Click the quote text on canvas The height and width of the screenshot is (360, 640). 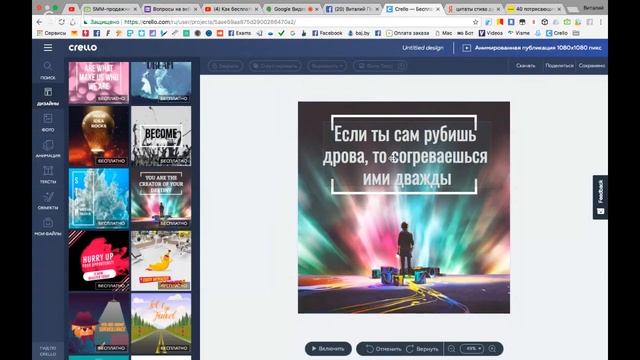click(x=404, y=156)
